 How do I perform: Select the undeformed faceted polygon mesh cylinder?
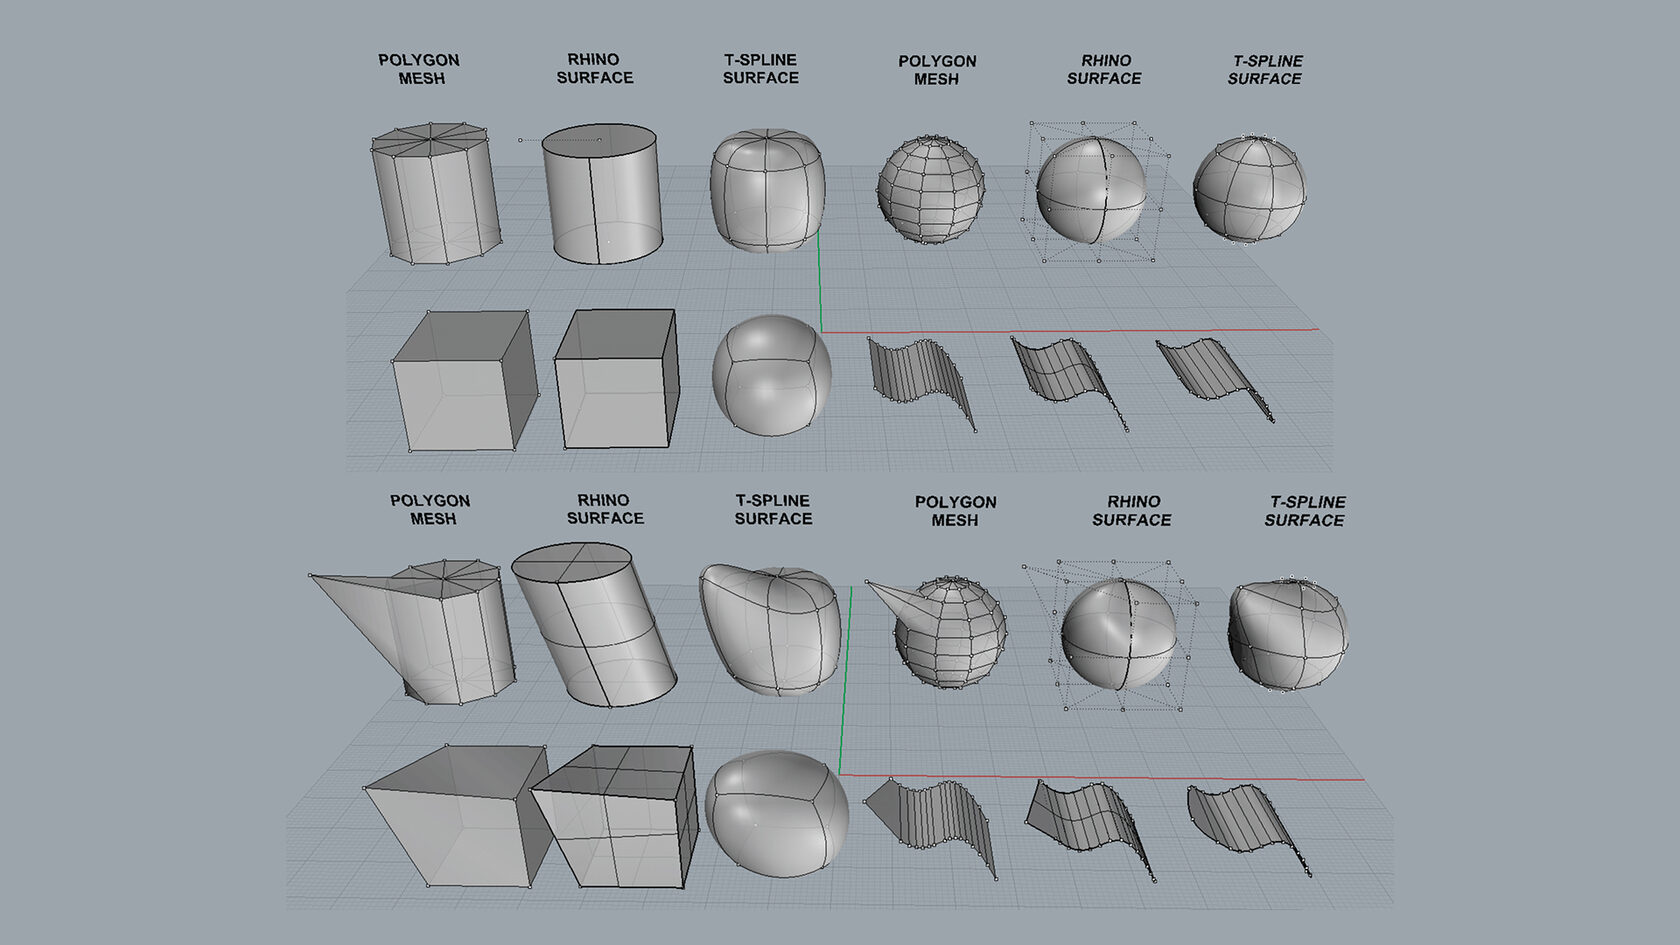coord(435,194)
